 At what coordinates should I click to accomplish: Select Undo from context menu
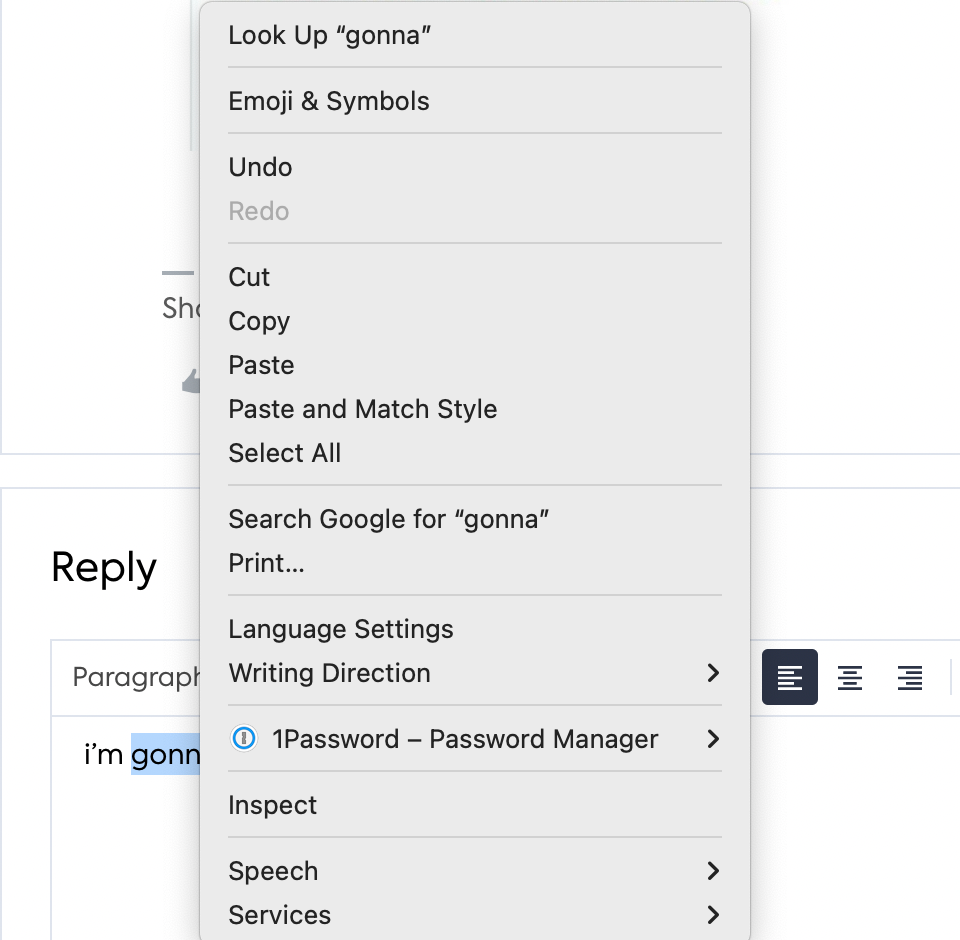click(474, 167)
